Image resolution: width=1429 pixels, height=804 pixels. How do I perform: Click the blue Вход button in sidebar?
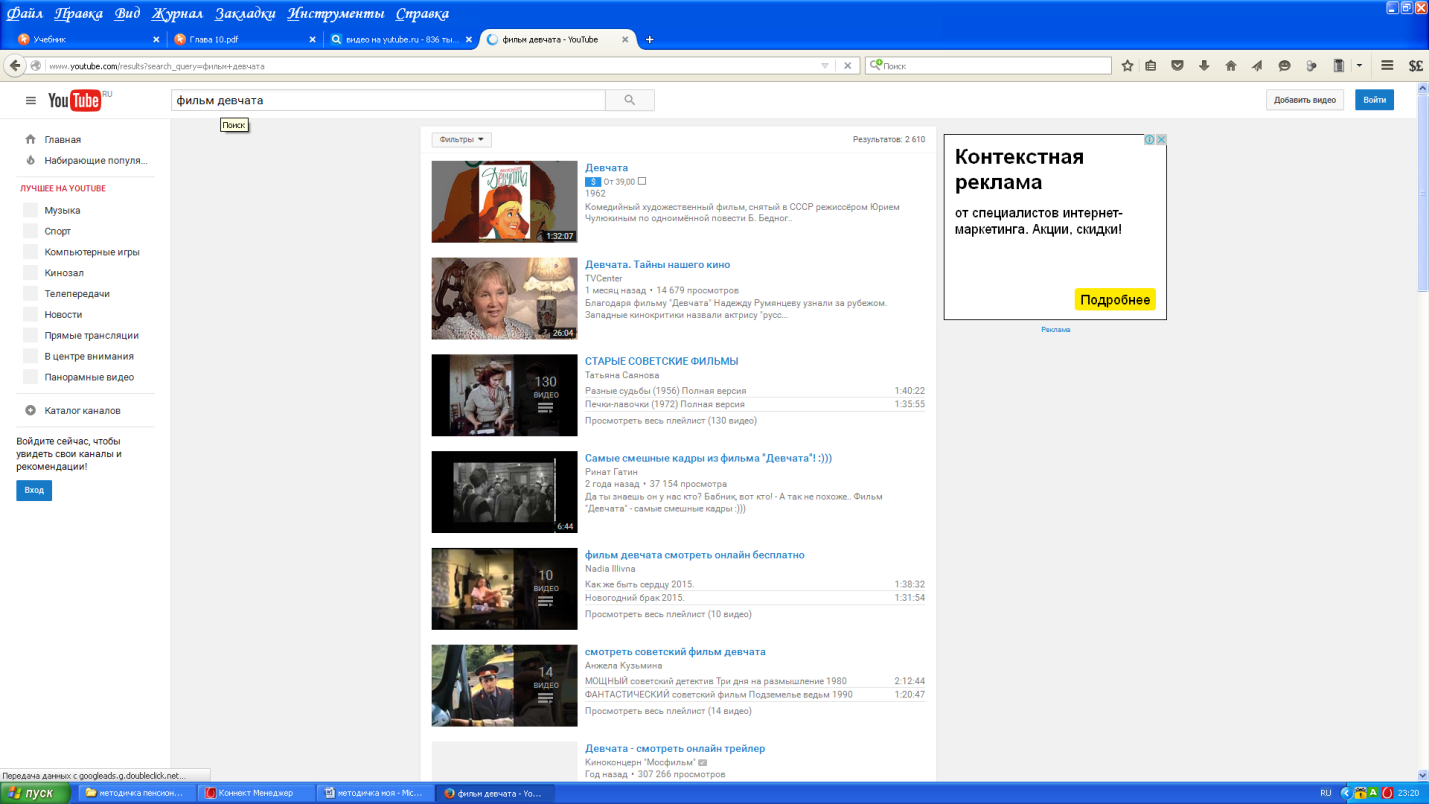tap(34, 490)
